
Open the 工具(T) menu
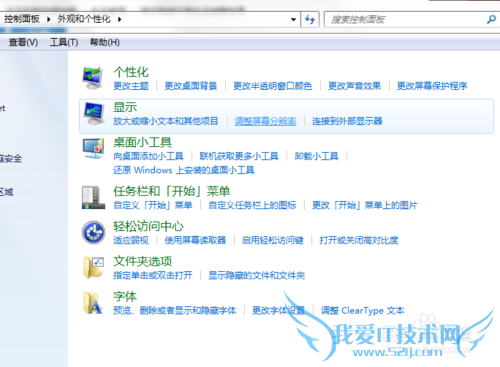pyautogui.click(x=64, y=42)
